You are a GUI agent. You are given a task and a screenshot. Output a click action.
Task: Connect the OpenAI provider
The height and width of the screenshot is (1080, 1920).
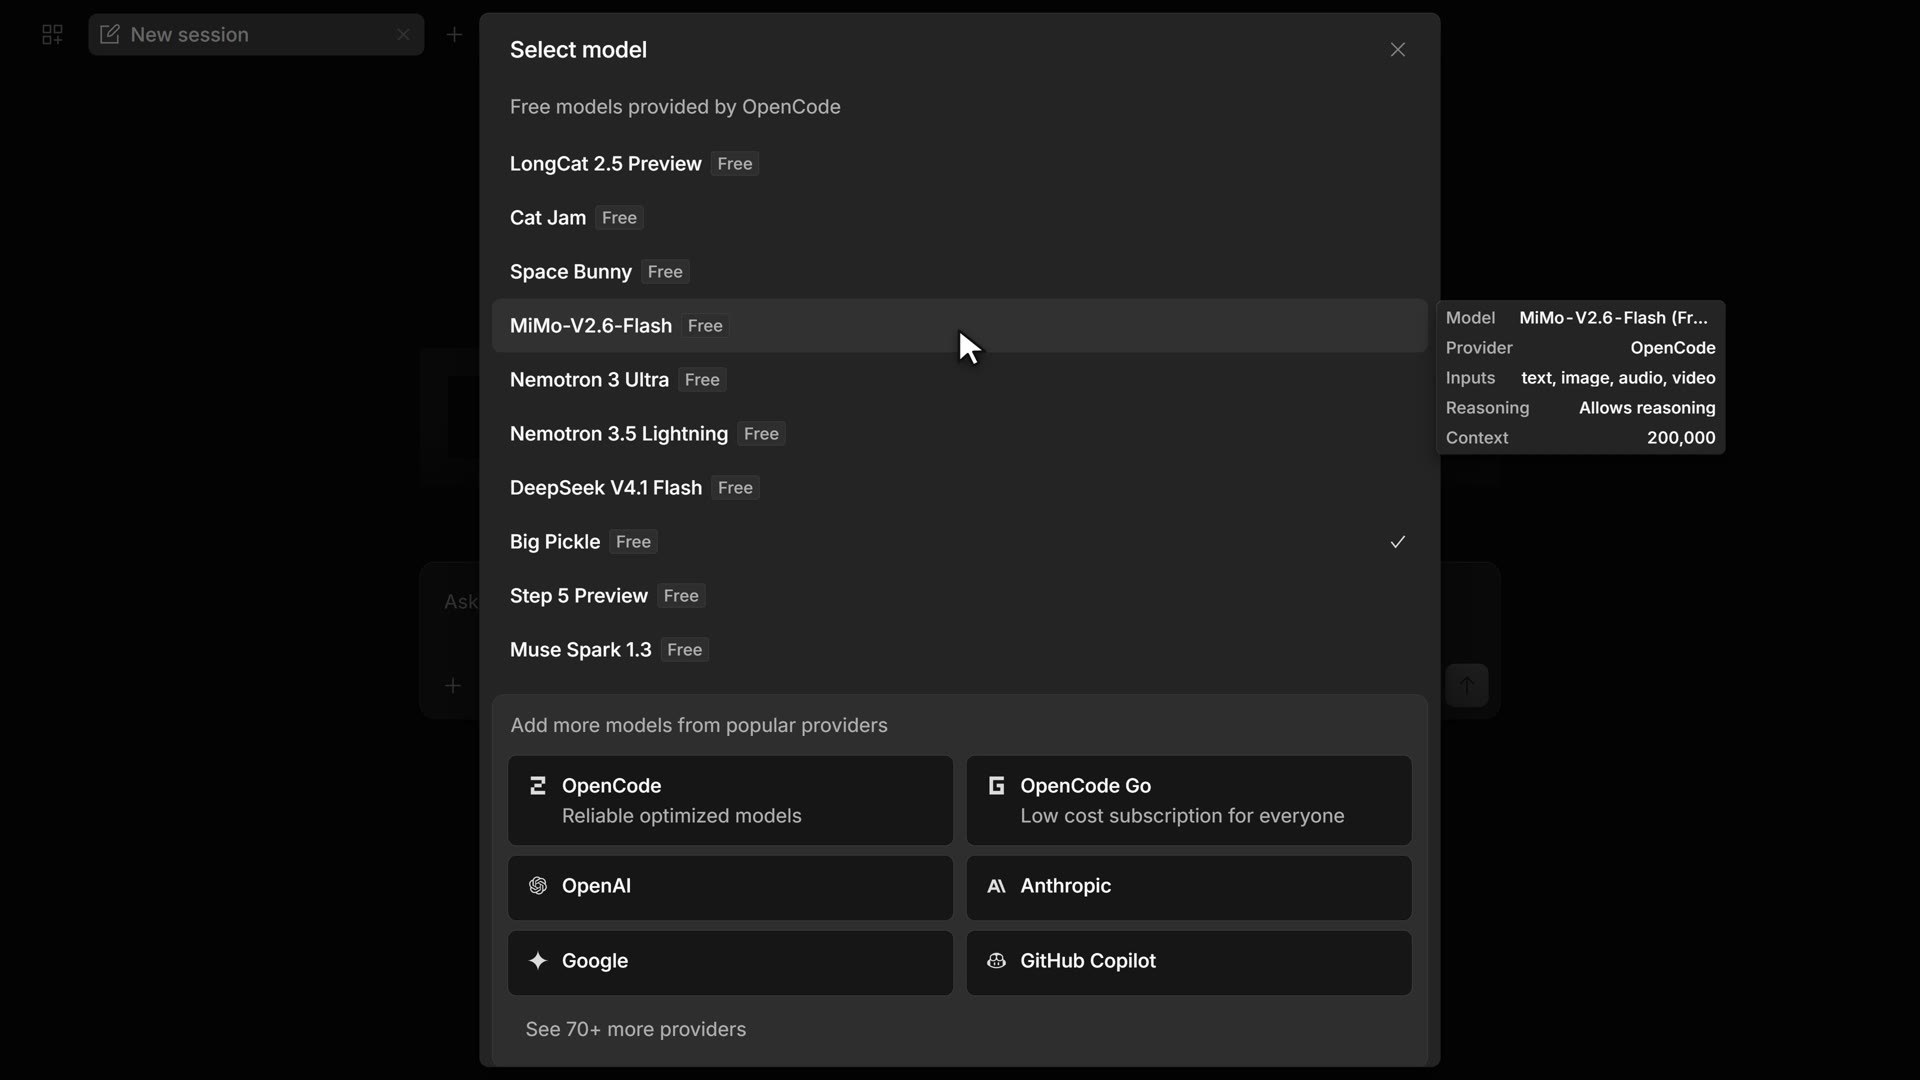pyautogui.click(x=730, y=887)
